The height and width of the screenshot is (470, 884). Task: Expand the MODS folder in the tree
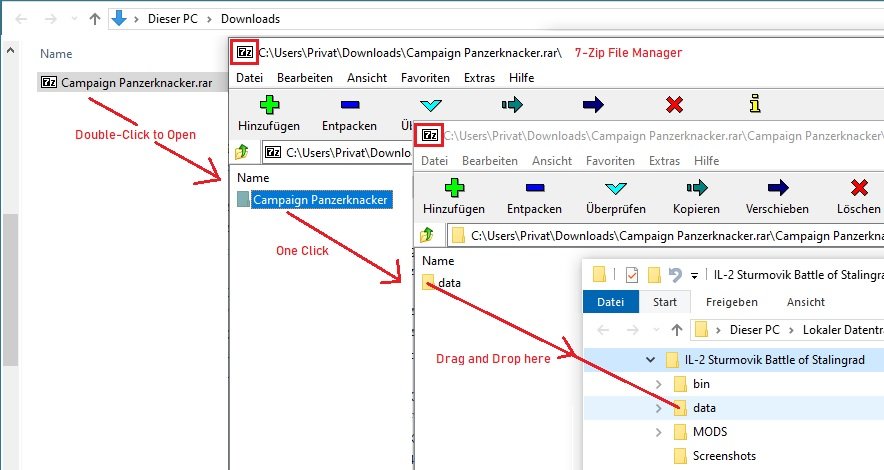point(658,432)
